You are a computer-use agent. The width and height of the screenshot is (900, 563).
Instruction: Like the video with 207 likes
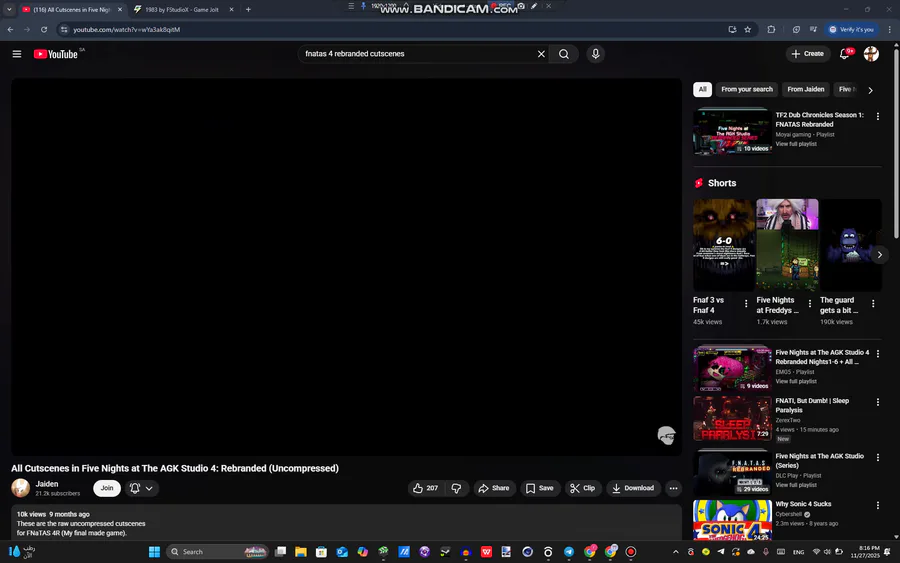(x=425, y=488)
